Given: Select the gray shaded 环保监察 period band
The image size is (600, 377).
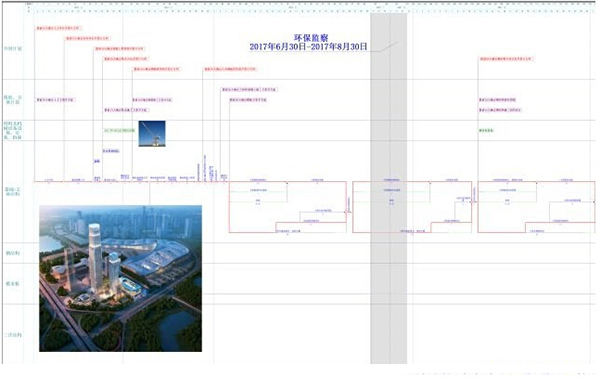Looking at the screenshot, I should coord(388,188).
